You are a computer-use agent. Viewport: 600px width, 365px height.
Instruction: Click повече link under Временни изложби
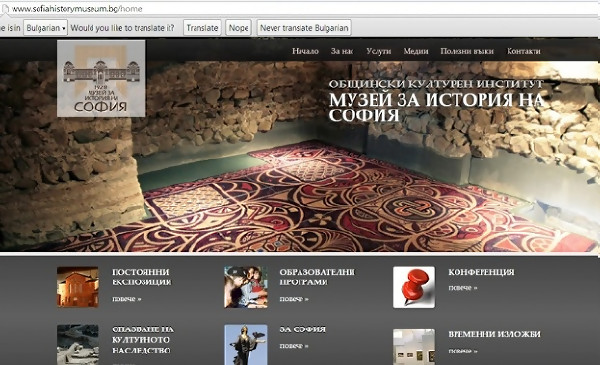click(x=463, y=351)
